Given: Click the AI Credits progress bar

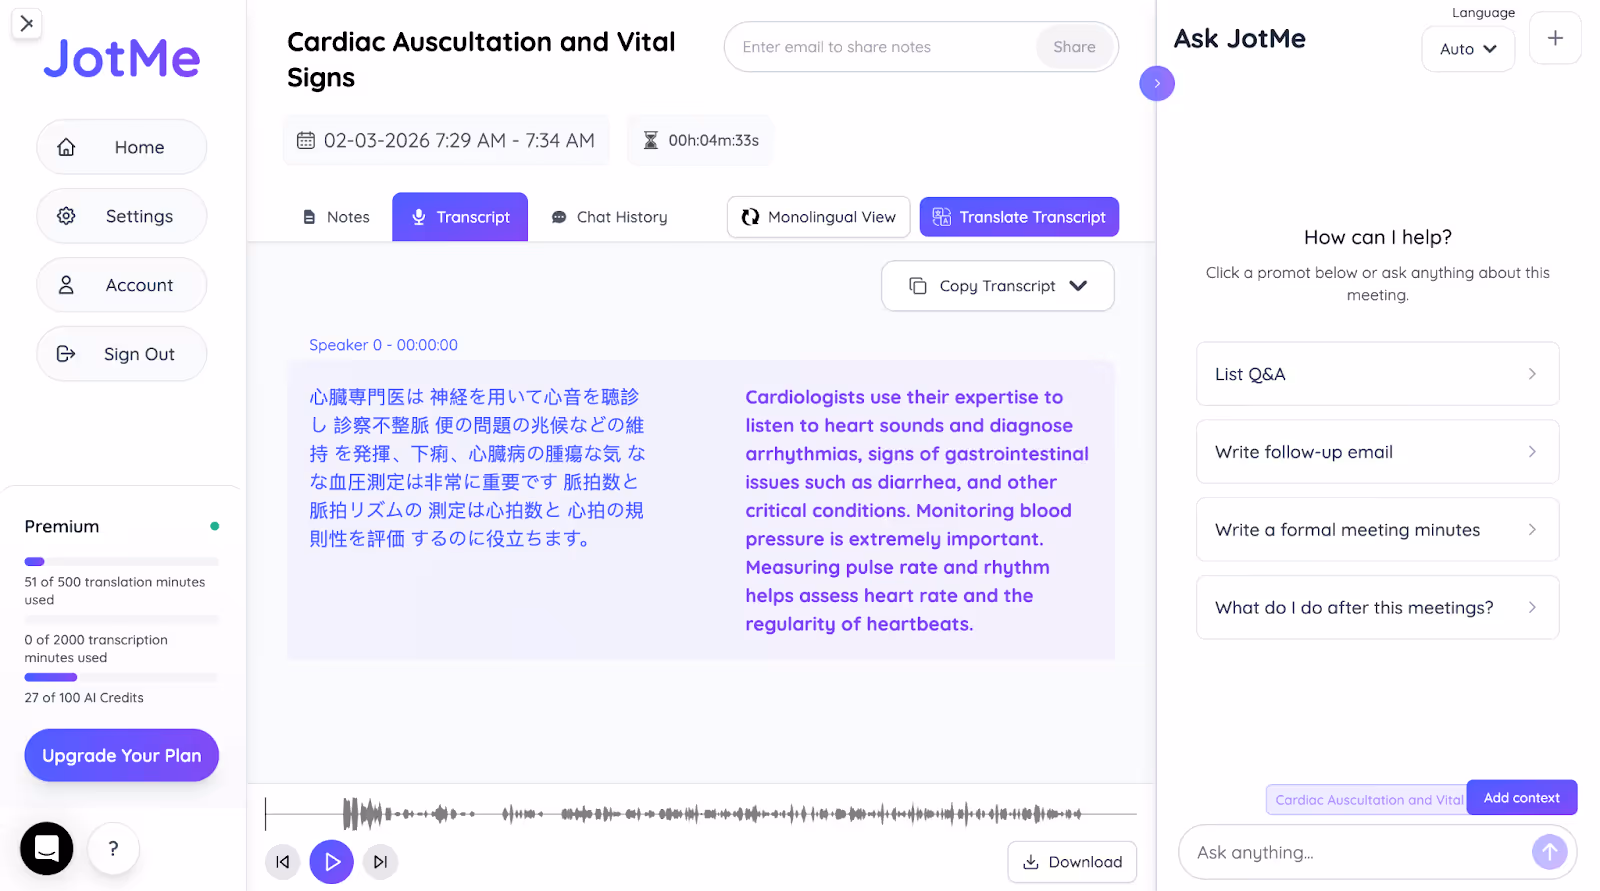Looking at the screenshot, I should tap(122, 677).
